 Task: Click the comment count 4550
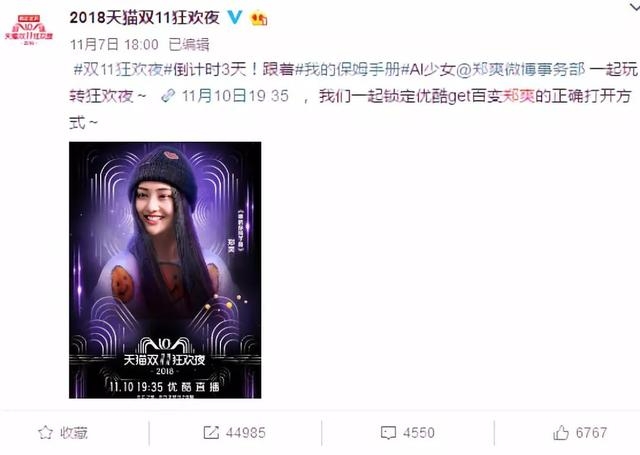pos(419,433)
